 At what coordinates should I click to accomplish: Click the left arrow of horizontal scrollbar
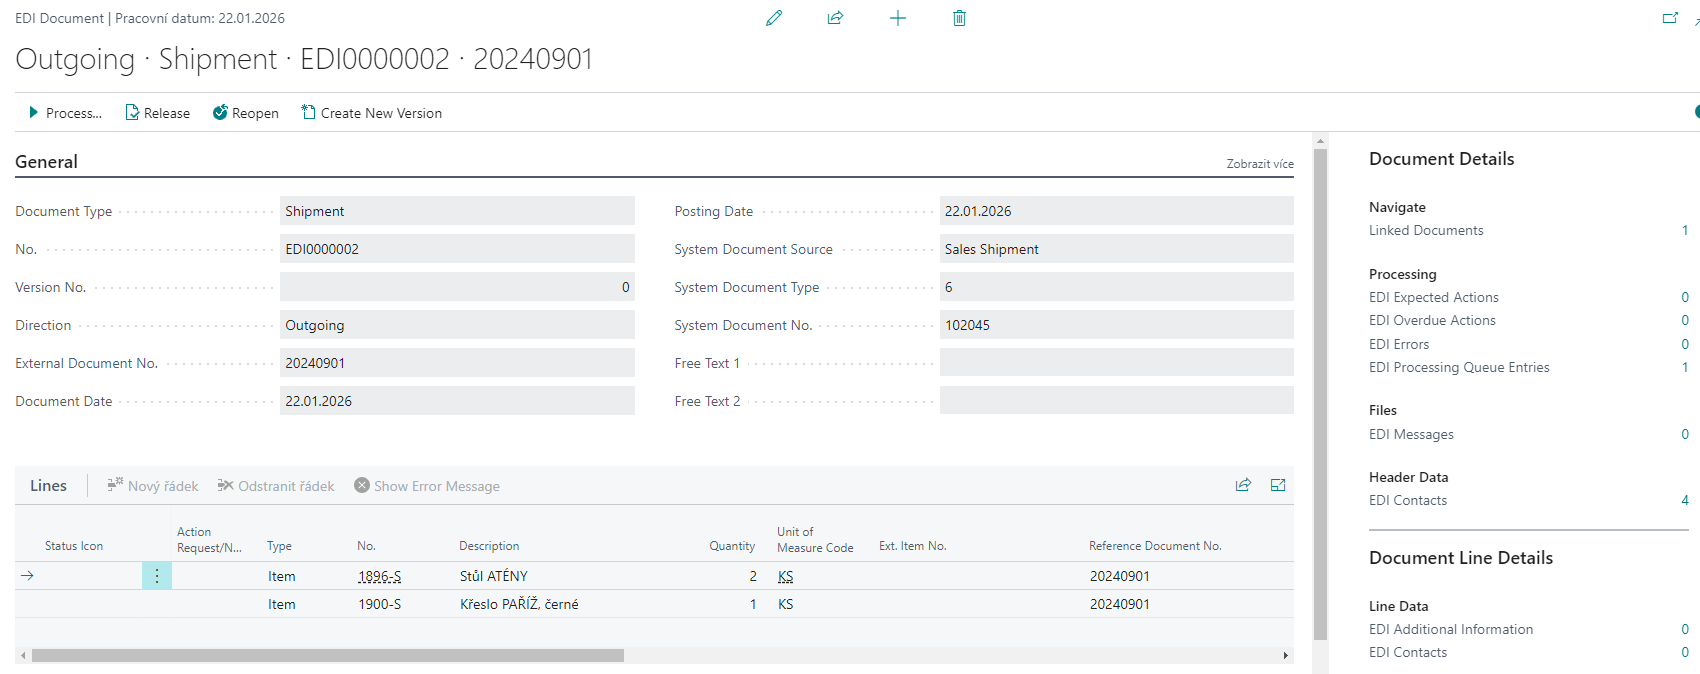[23, 656]
